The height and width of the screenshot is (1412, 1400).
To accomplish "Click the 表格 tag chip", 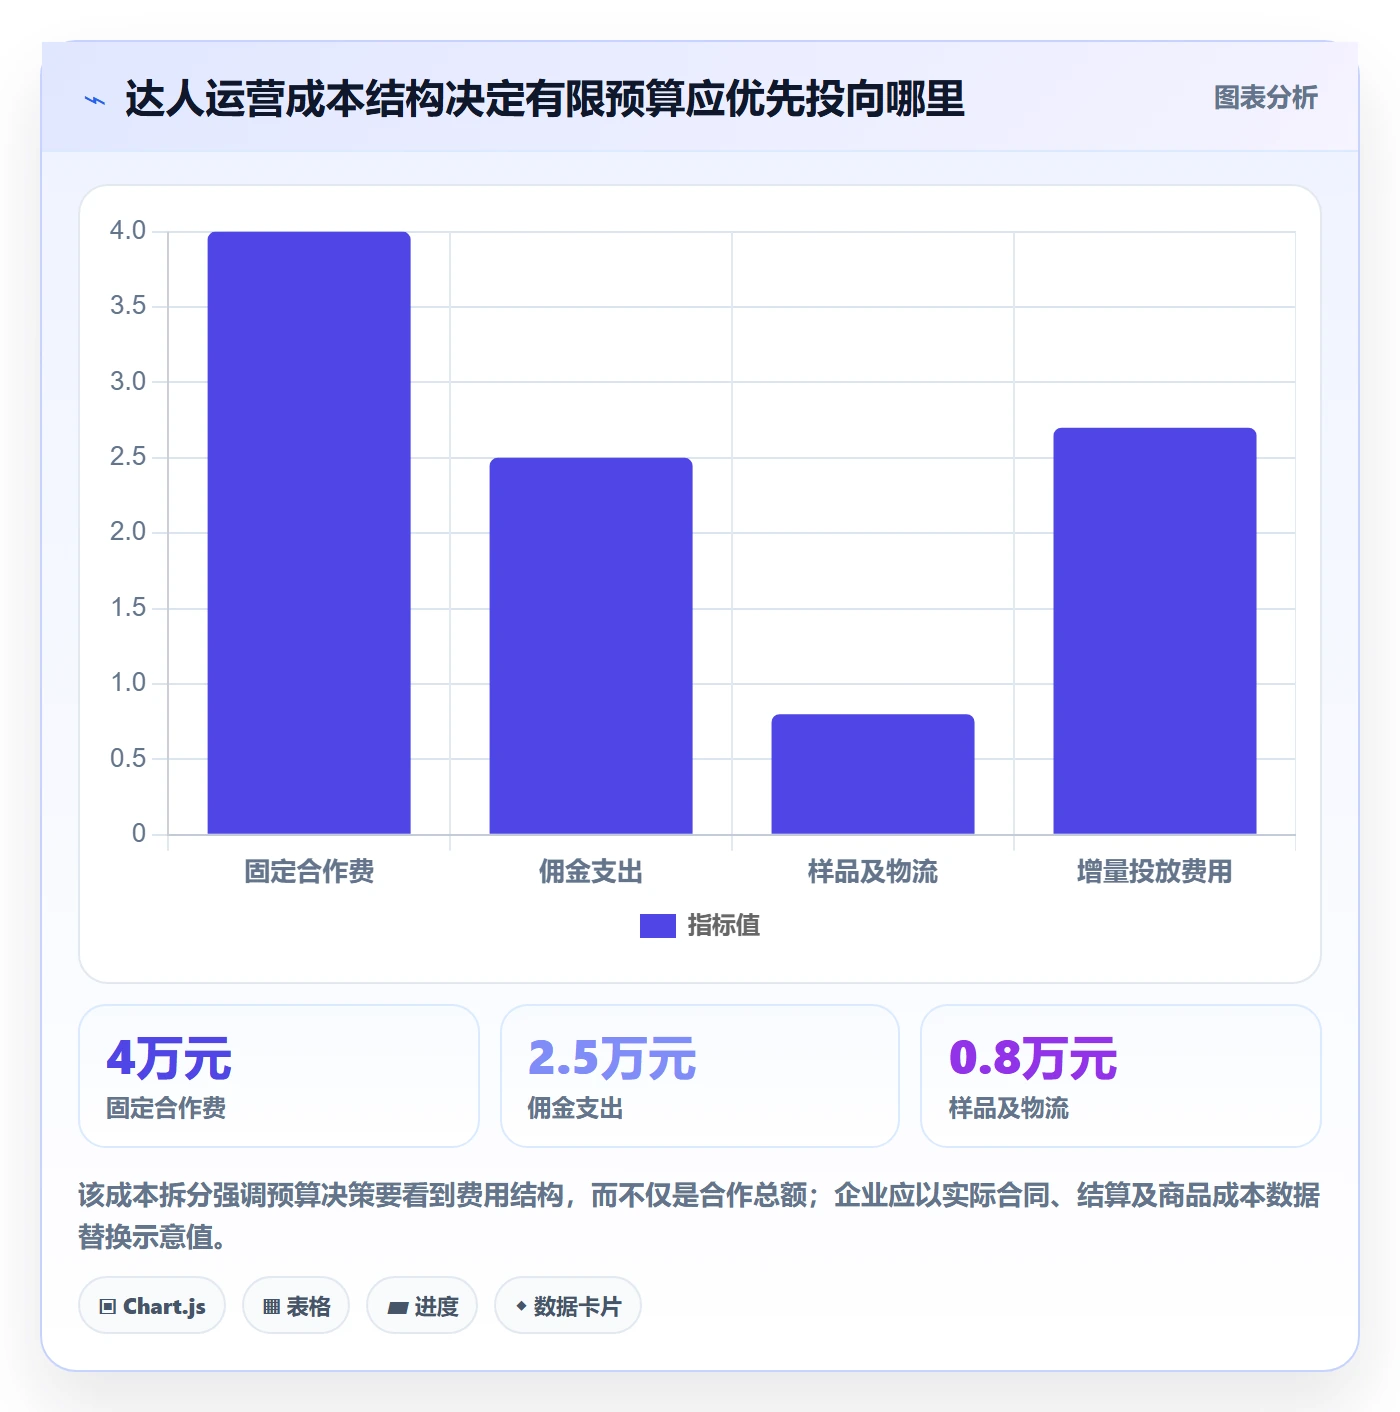I will click(x=296, y=1306).
